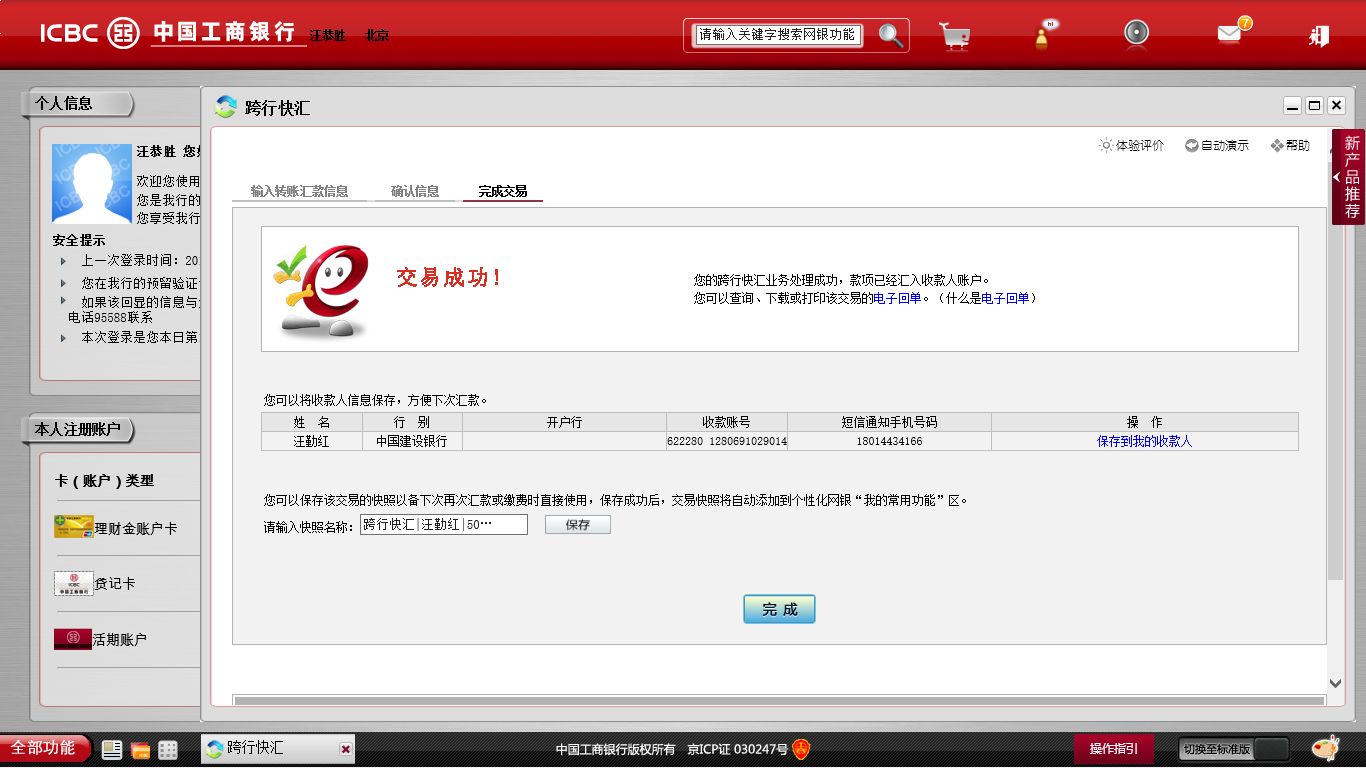Click the snapshot name input field
1366x768 pixels.
pos(443,525)
